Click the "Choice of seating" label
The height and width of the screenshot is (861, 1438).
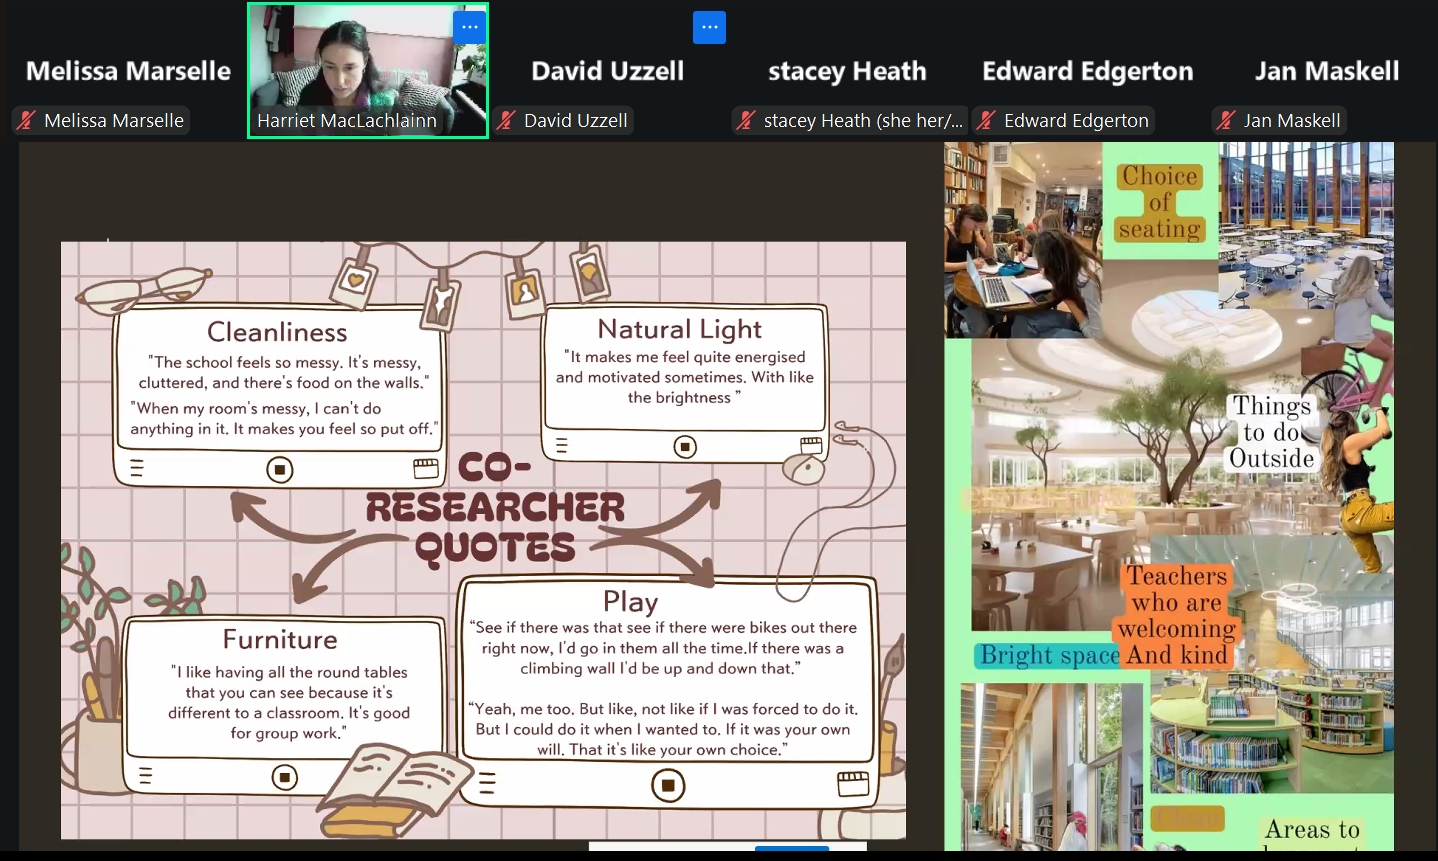point(1160,203)
